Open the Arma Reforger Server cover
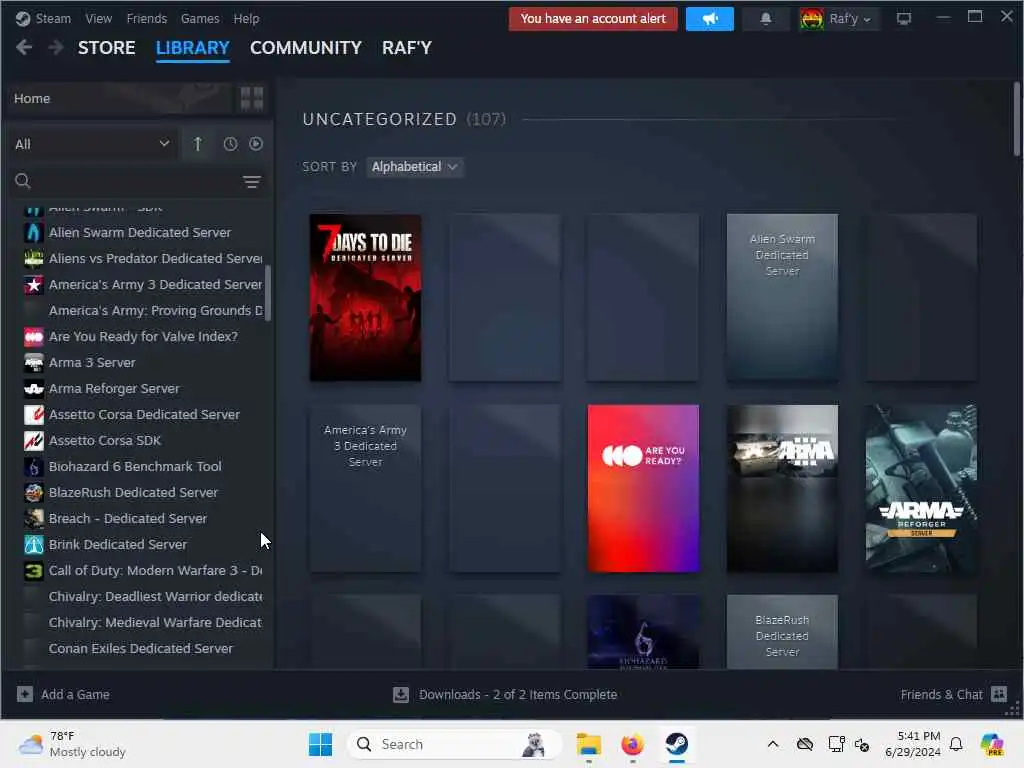The image size is (1024, 768). coord(921,488)
